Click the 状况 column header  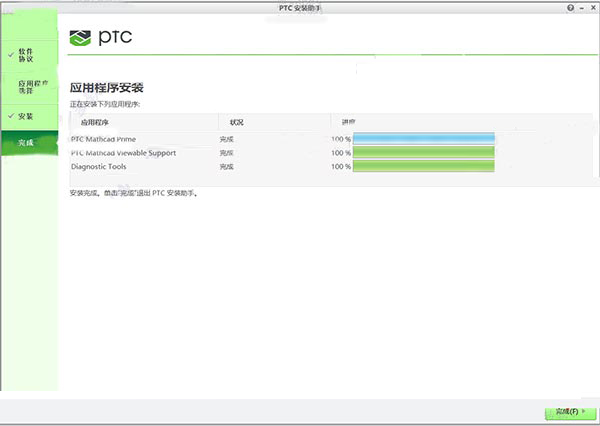pyautogui.click(x=236, y=122)
